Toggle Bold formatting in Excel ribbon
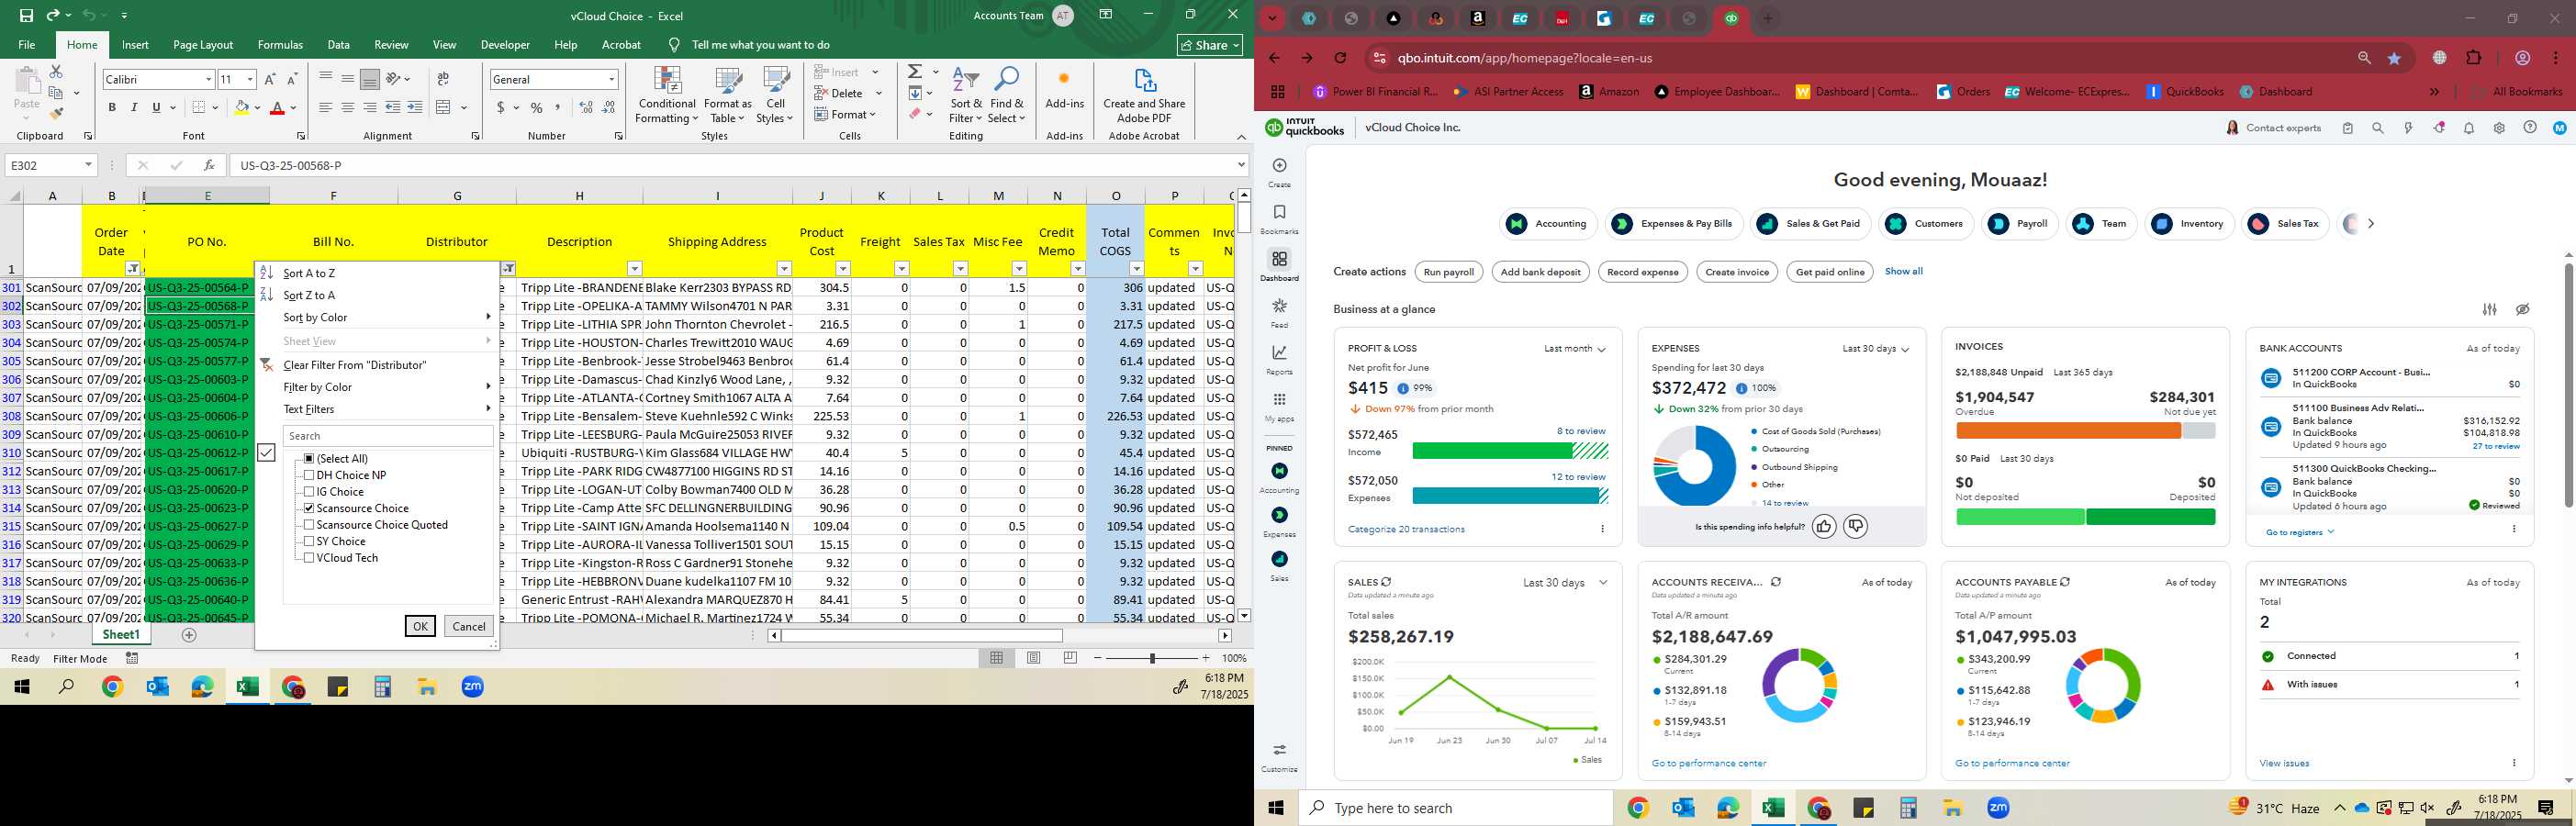Screen dimensions: 2576x826 point(112,107)
